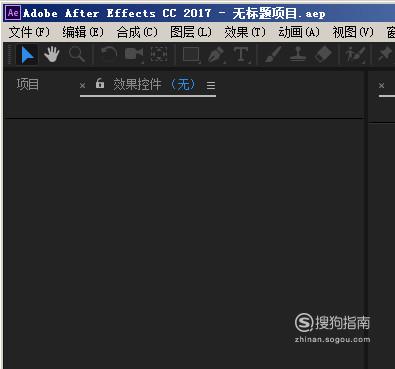Select the Pan Behind anchor point tool
Image resolution: width=395 pixels, height=369 pixels.
pos(159,54)
